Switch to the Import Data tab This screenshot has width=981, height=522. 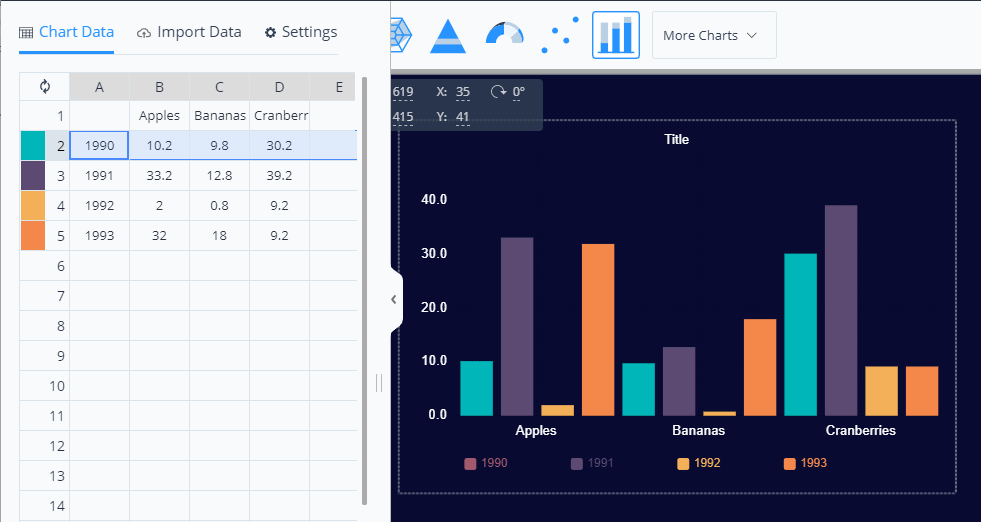(x=189, y=32)
